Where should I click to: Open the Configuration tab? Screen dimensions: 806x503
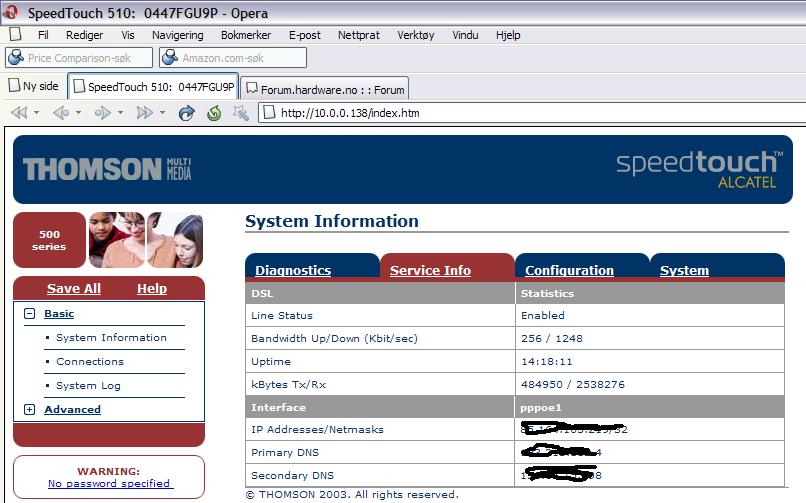coord(569,270)
